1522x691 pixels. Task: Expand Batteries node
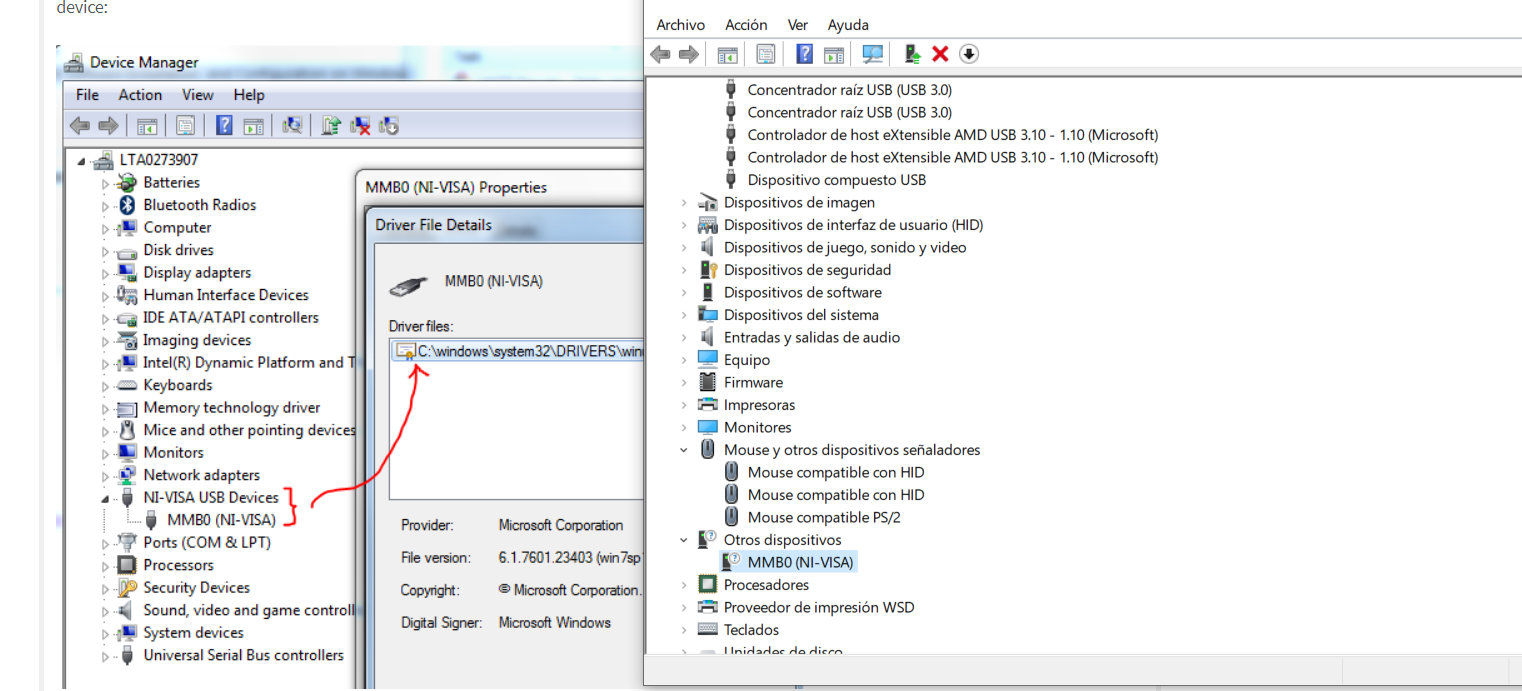pyautogui.click(x=105, y=183)
